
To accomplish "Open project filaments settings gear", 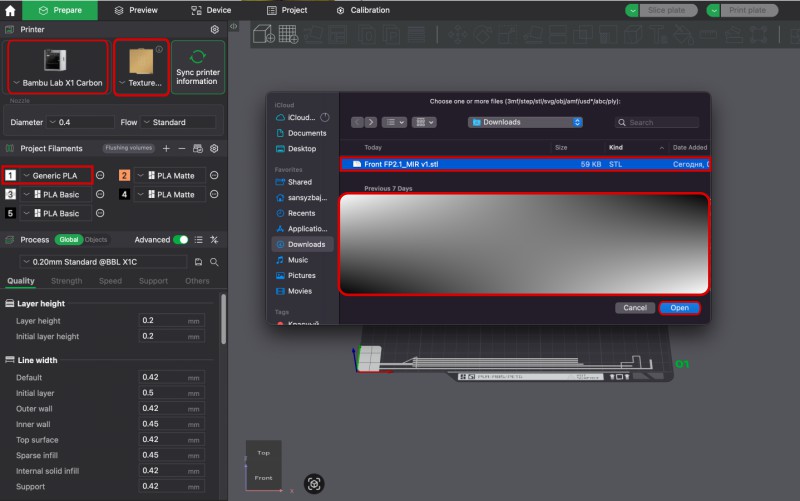I will click(x=214, y=148).
